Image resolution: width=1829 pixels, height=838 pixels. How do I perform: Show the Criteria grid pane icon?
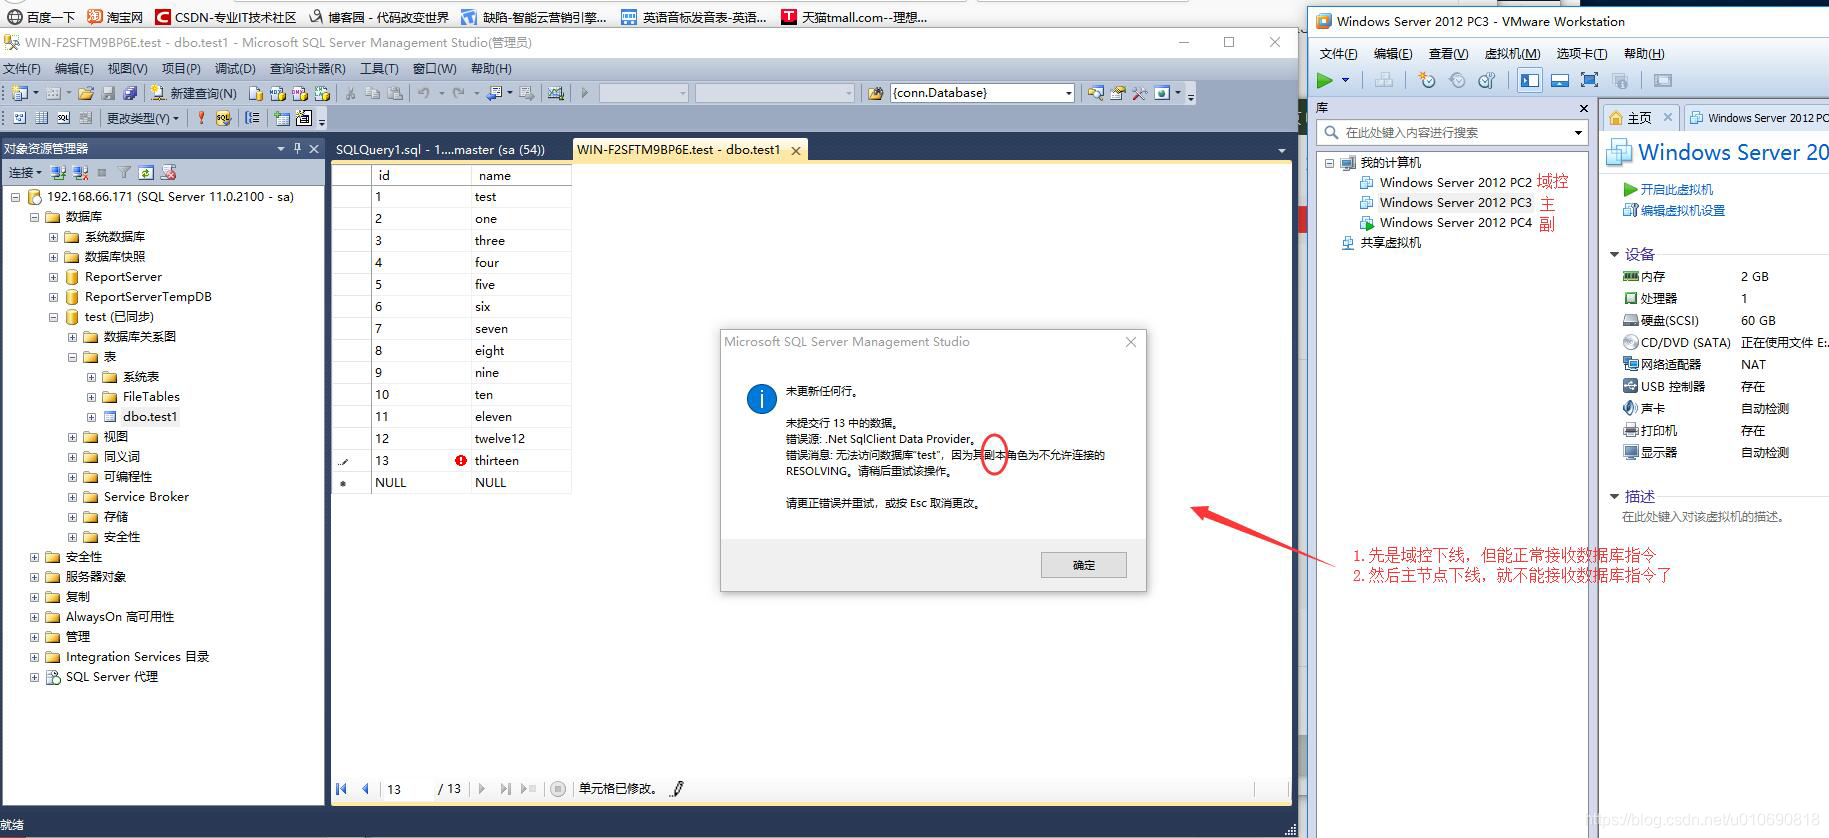click(41, 118)
